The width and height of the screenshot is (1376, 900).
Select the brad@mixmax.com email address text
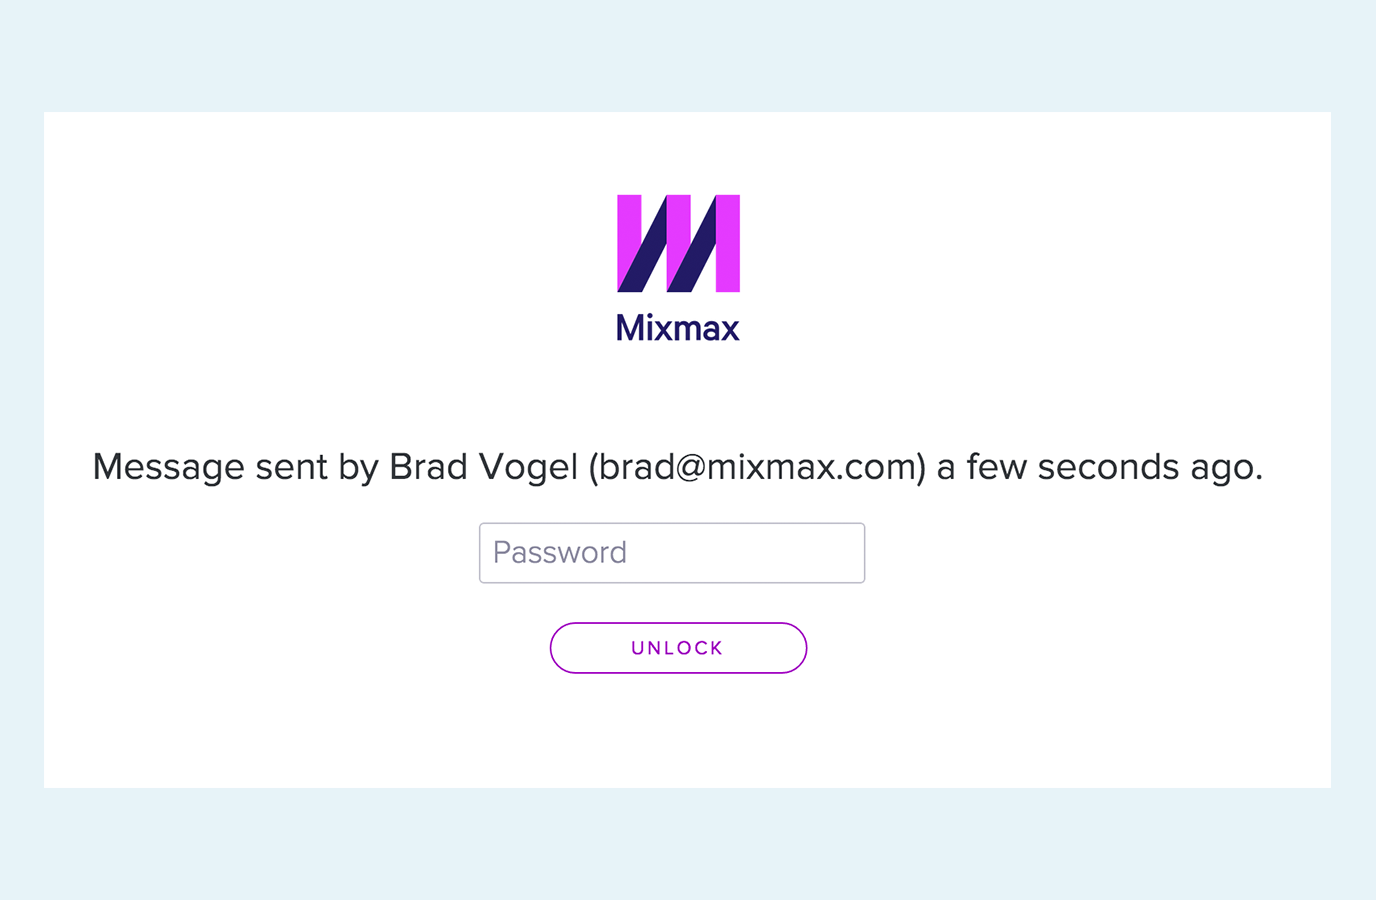click(758, 467)
